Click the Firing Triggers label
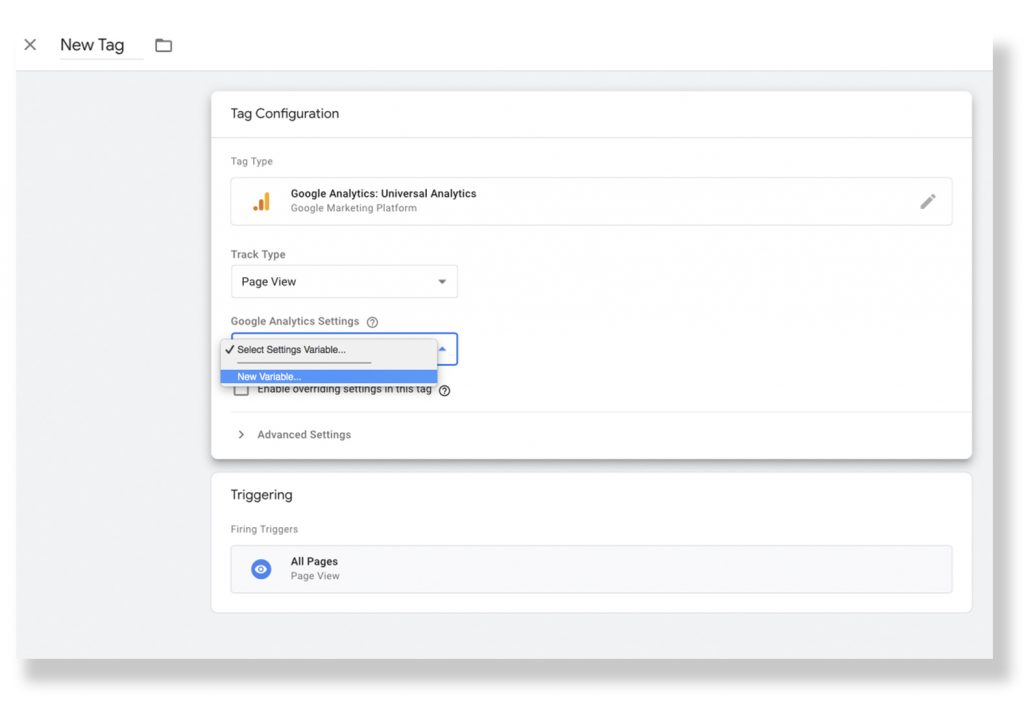 [x=264, y=529]
